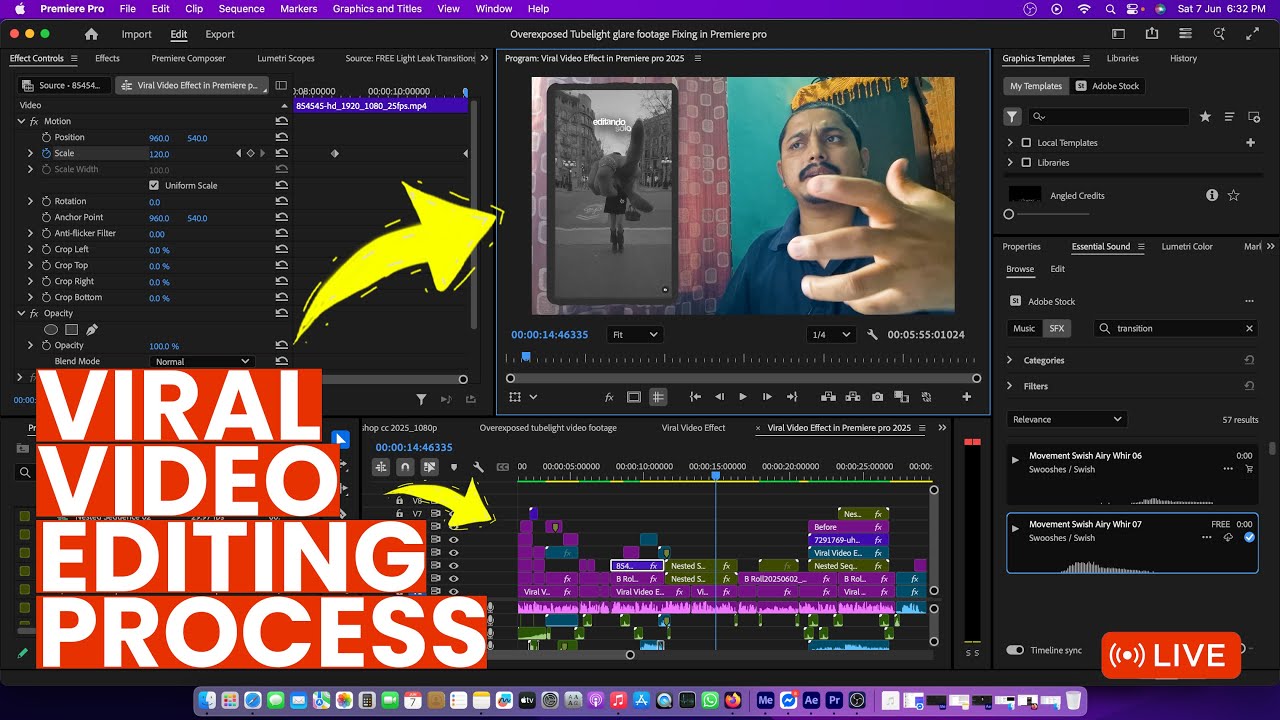This screenshot has height=720, width=1280.
Task: Click the Safe Margins icon
Action: pos(634,397)
